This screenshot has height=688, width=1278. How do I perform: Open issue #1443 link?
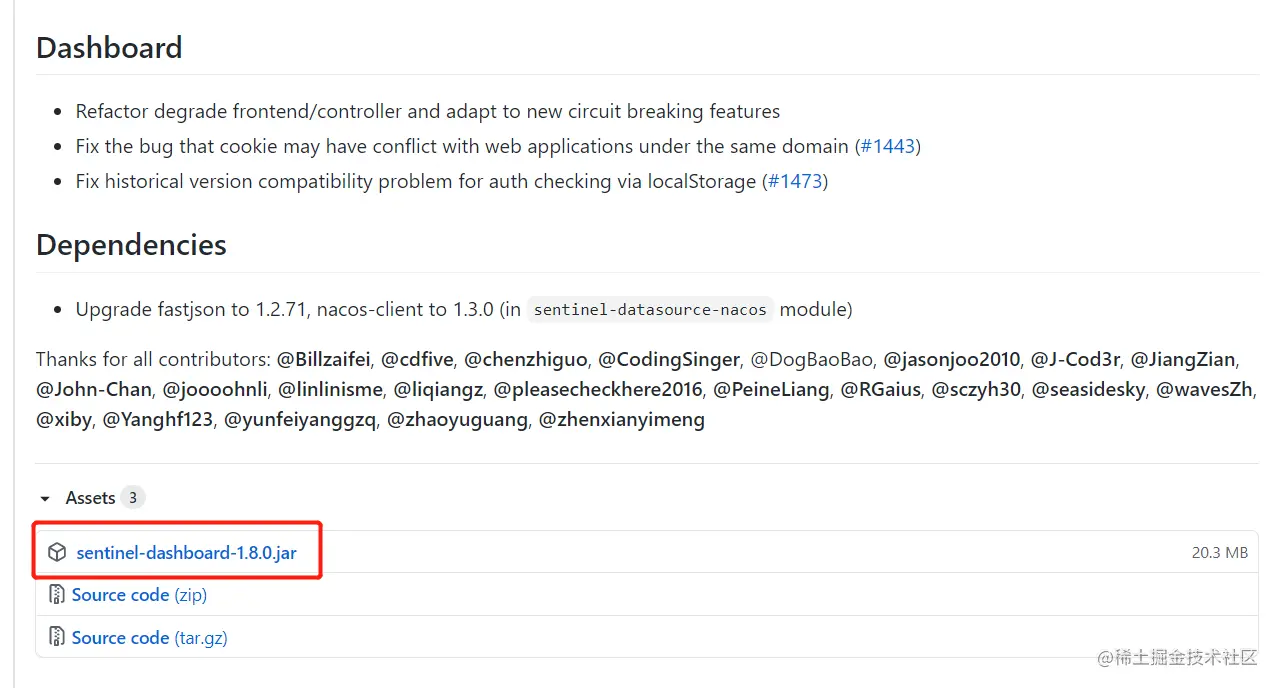pos(888,146)
